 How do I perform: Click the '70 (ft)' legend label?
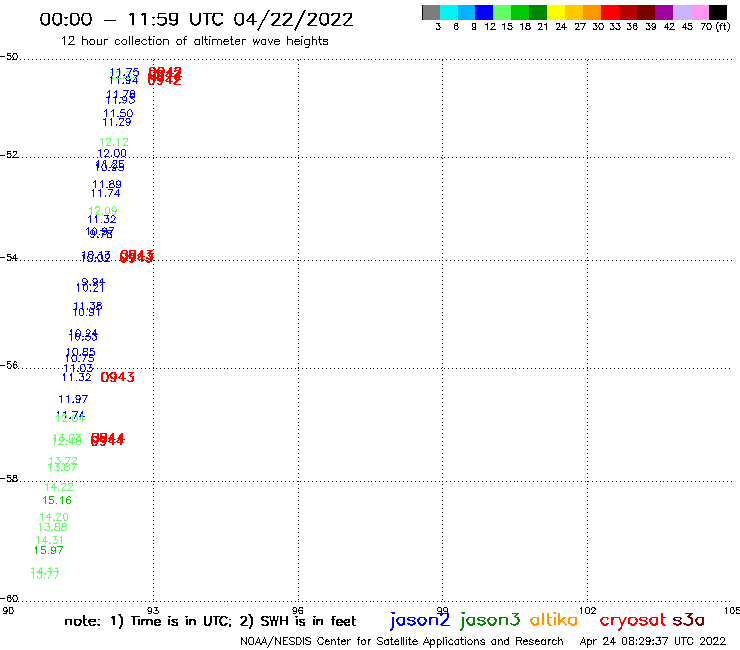tap(715, 27)
